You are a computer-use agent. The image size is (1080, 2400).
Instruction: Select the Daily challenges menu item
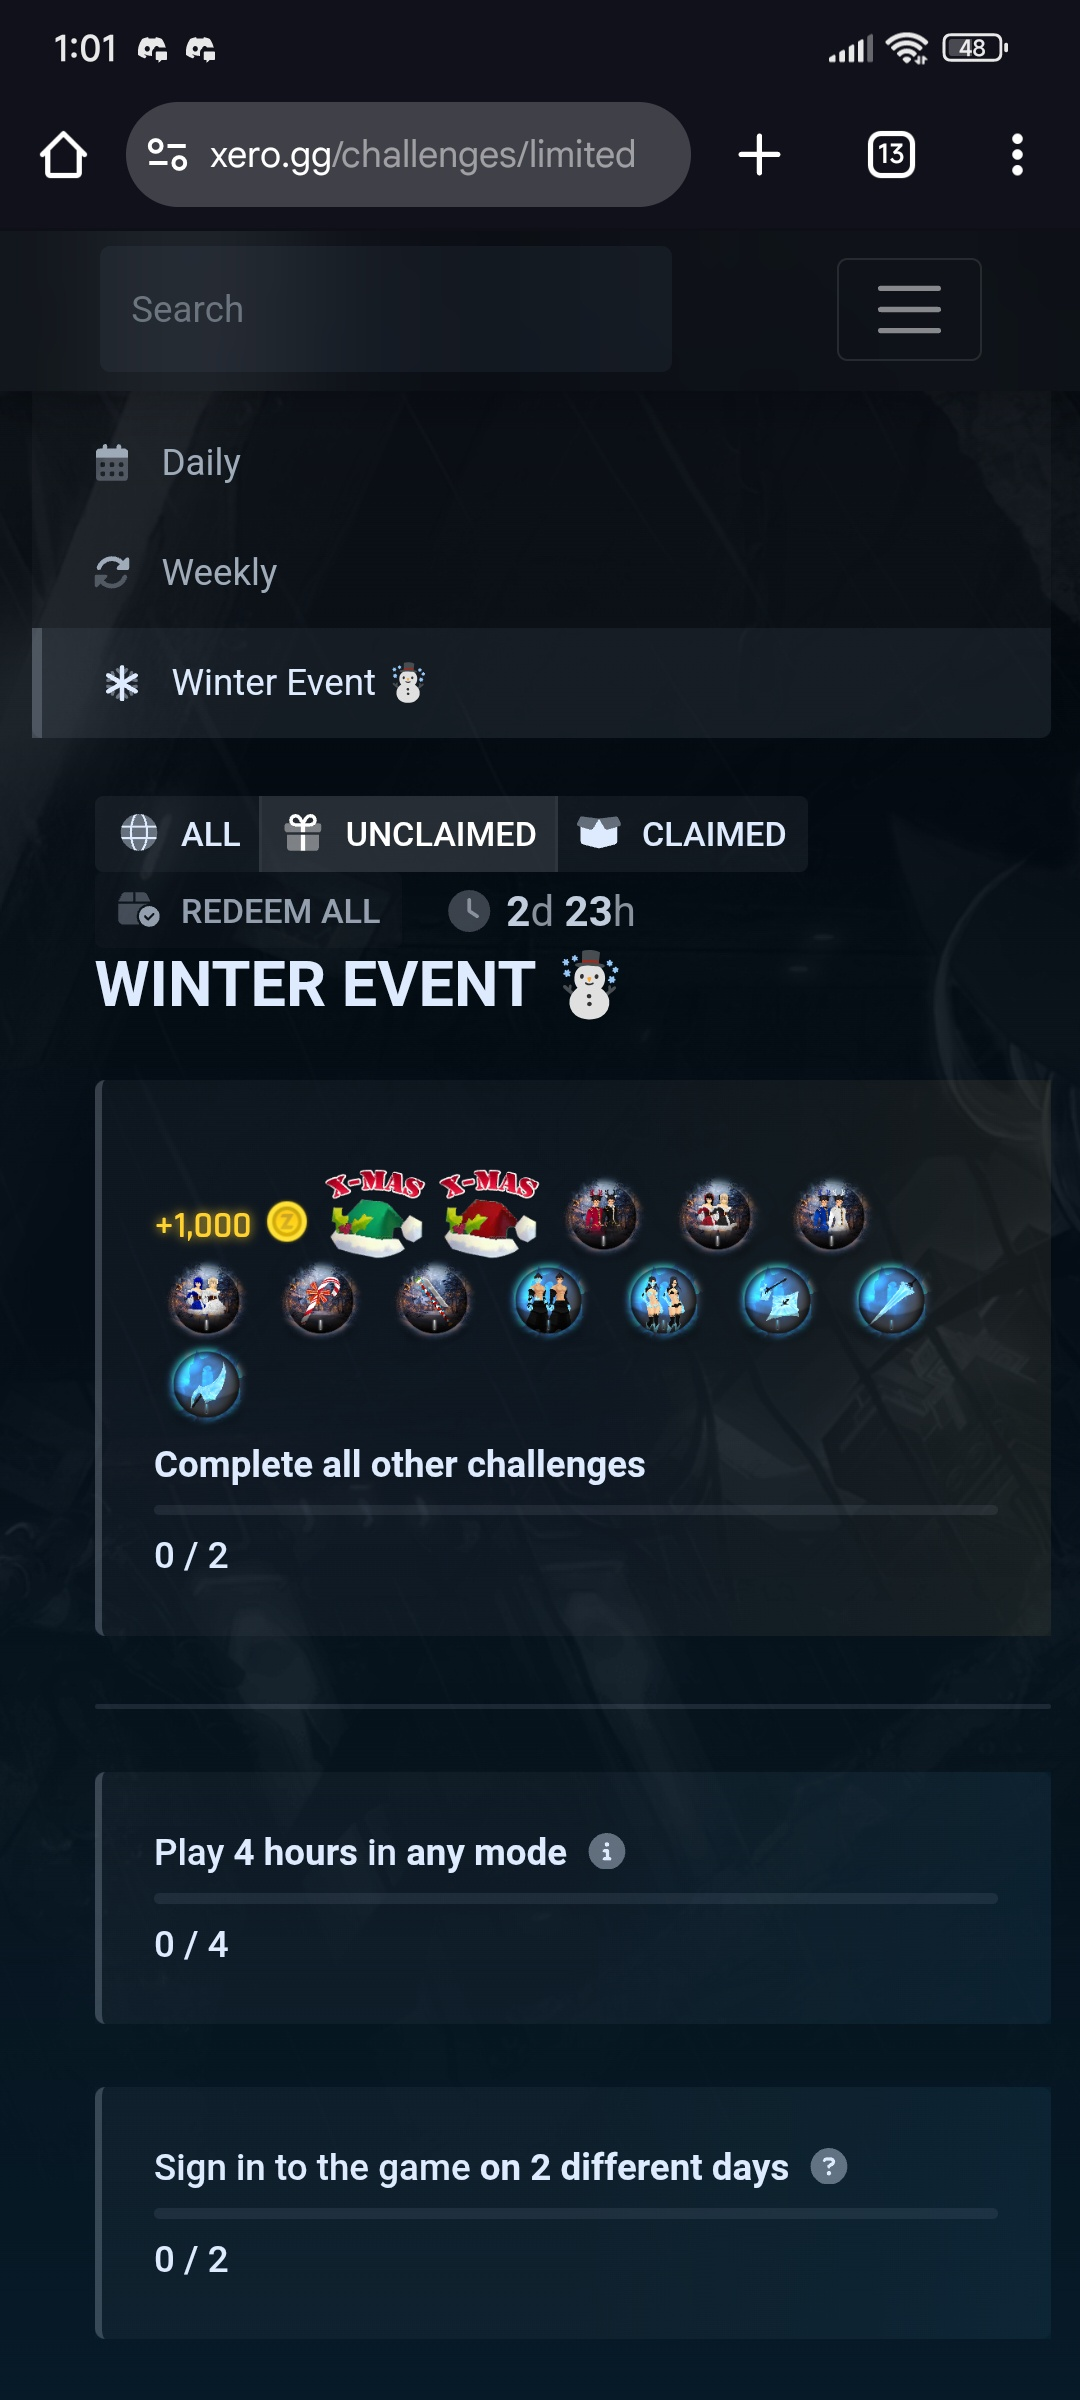(x=541, y=463)
